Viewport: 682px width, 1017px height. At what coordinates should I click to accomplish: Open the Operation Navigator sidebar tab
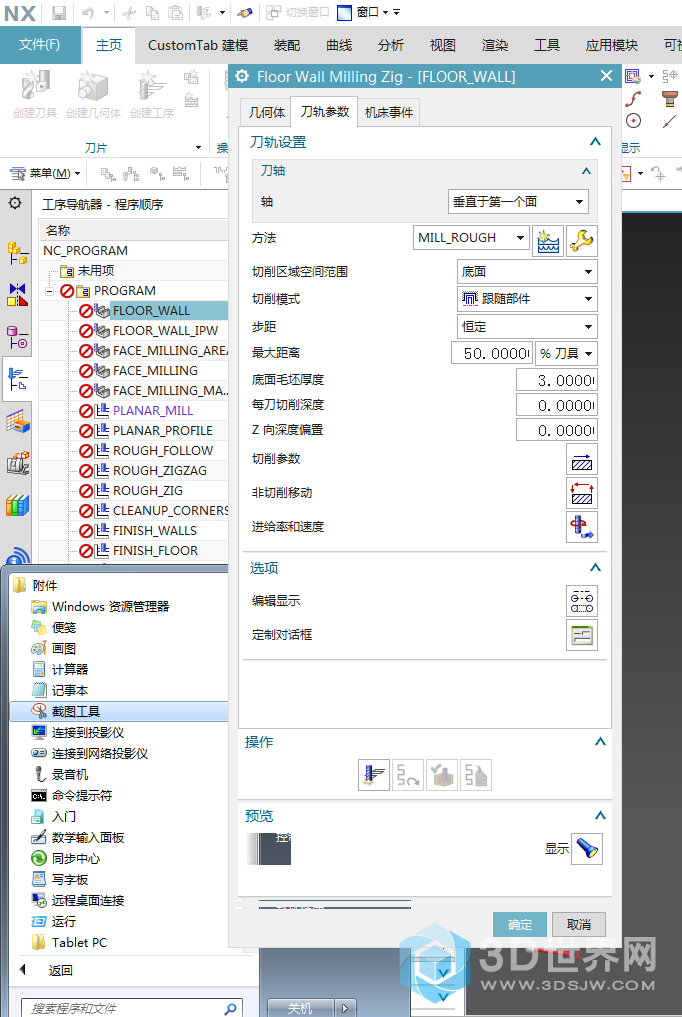[x=18, y=379]
